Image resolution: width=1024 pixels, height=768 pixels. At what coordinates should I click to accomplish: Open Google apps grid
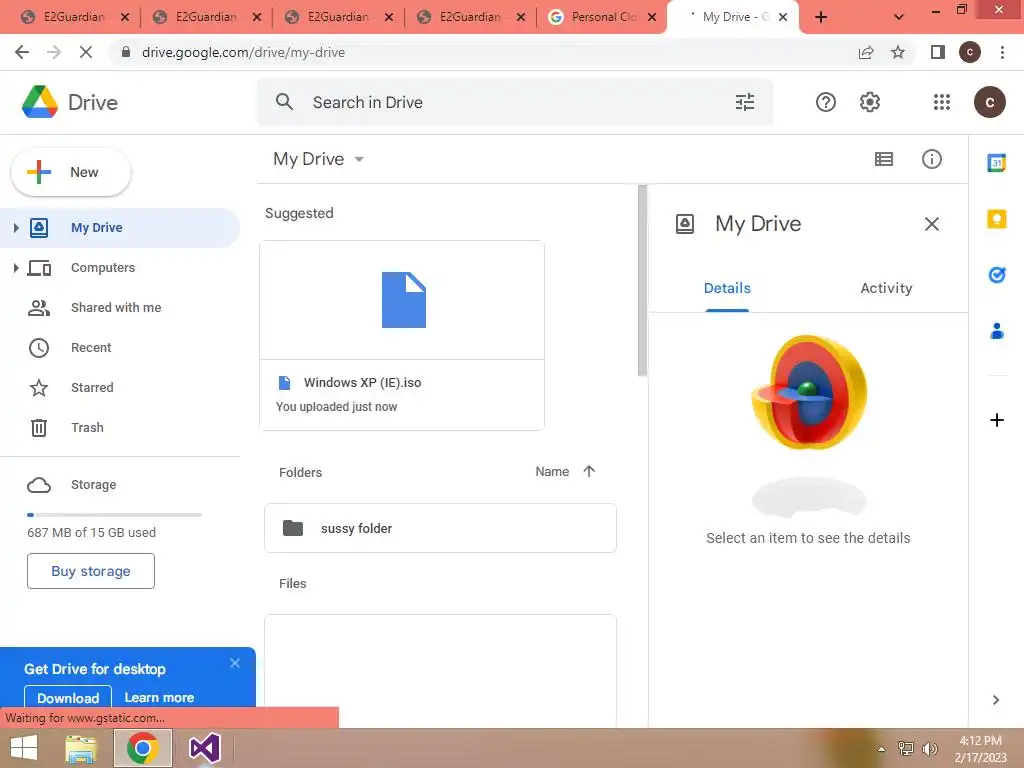point(941,102)
